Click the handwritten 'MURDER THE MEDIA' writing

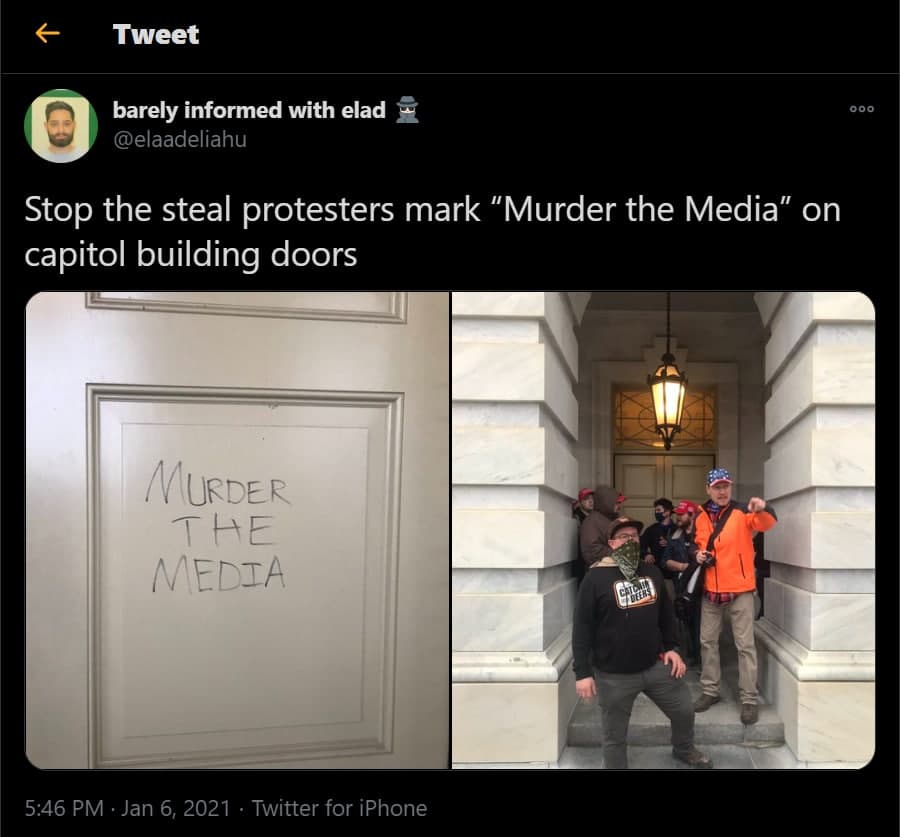tap(217, 528)
